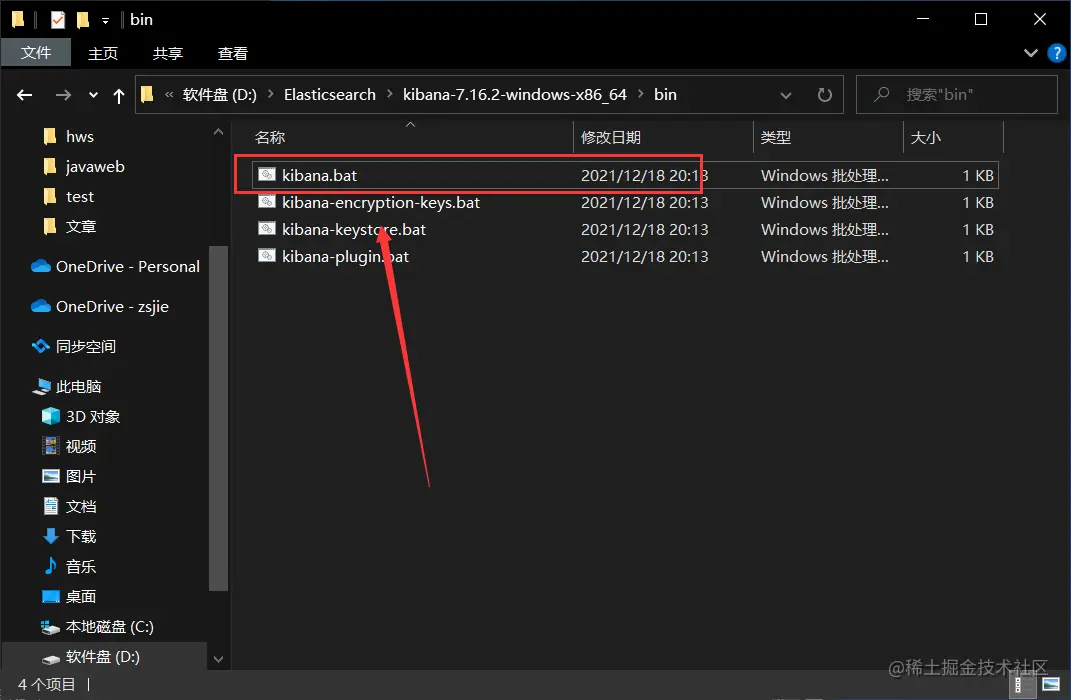Open 音乐 in the navigation pane
The width and height of the screenshot is (1071, 700).
point(70,567)
